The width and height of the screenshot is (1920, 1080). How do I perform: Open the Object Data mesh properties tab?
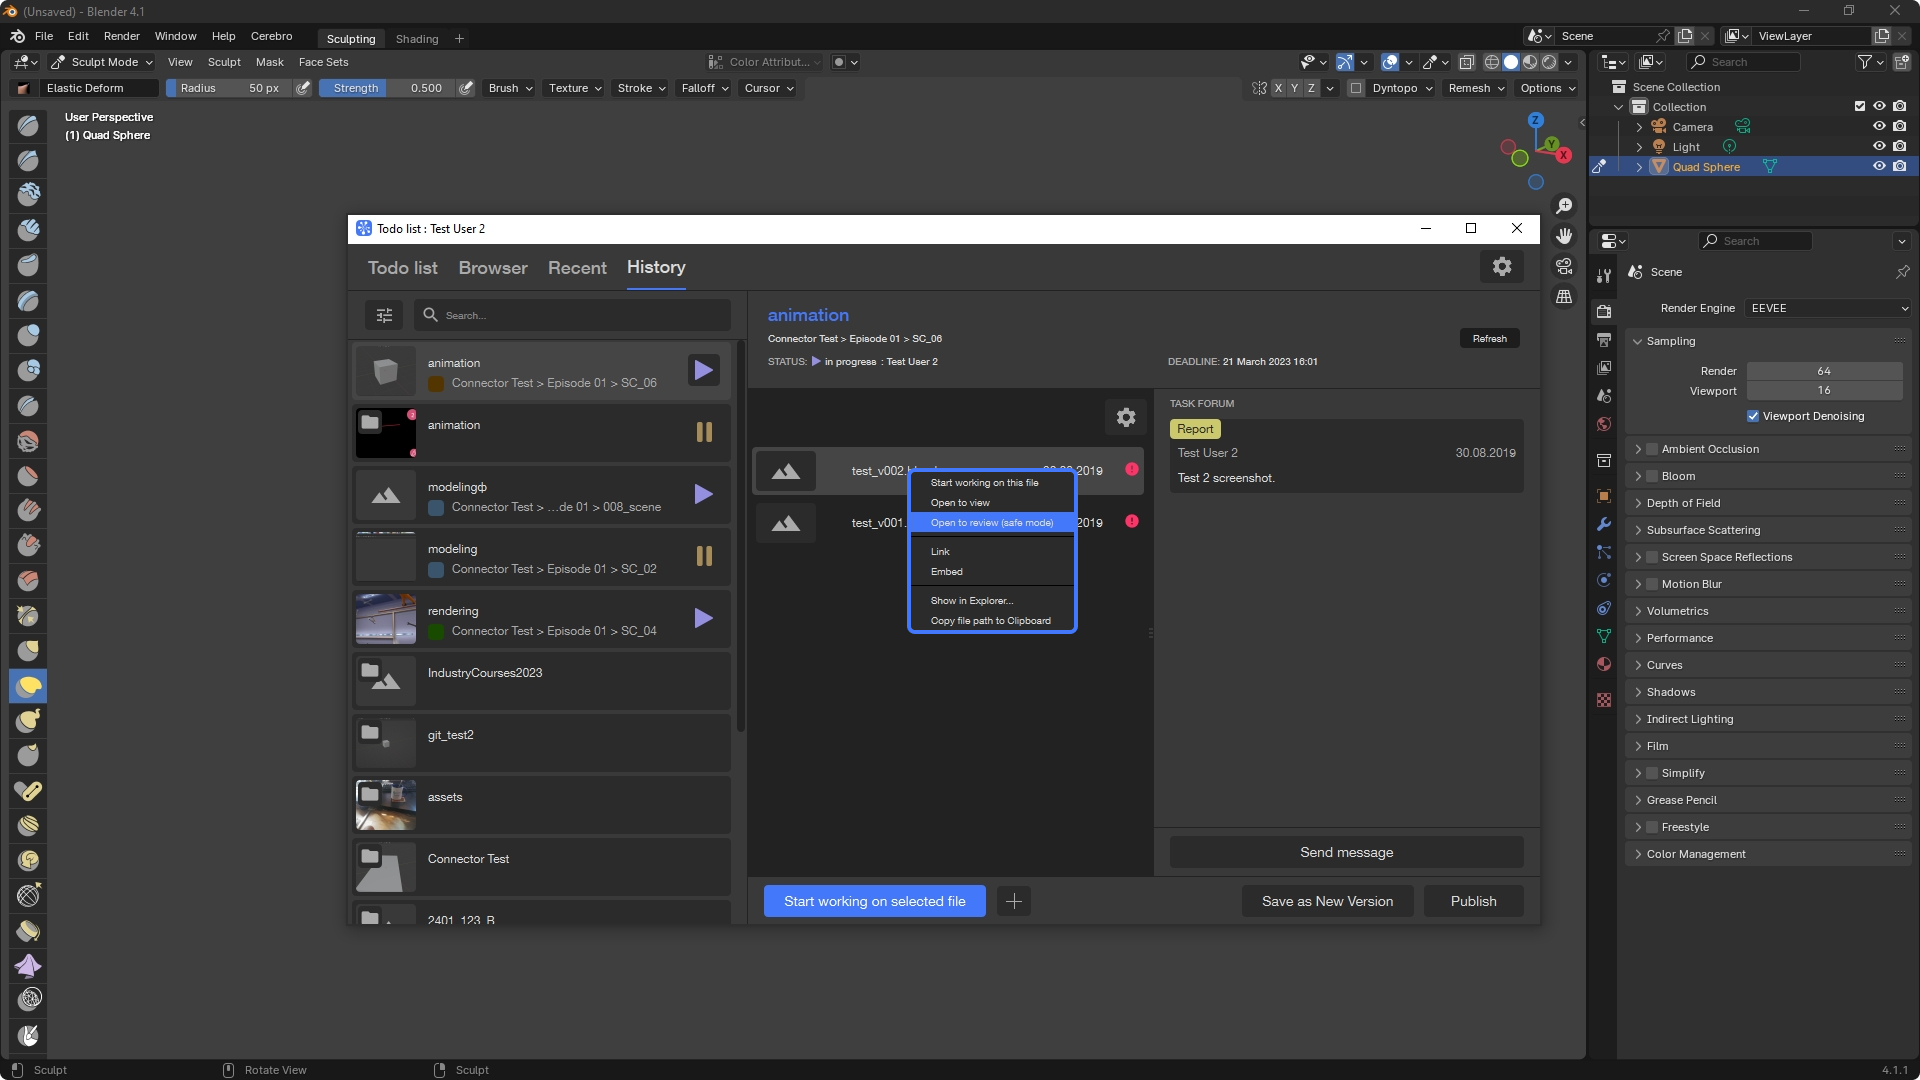click(1604, 636)
